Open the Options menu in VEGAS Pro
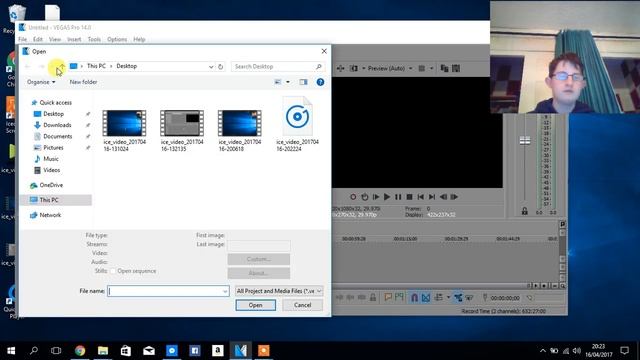Viewport: 640px width, 360px height. coord(117,39)
